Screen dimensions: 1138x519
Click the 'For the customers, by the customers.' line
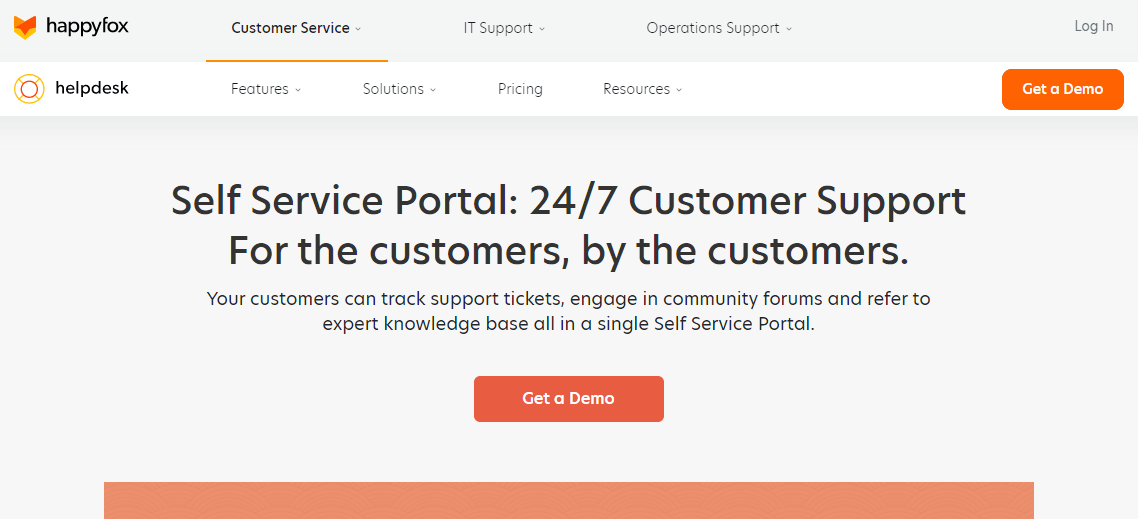568,250
